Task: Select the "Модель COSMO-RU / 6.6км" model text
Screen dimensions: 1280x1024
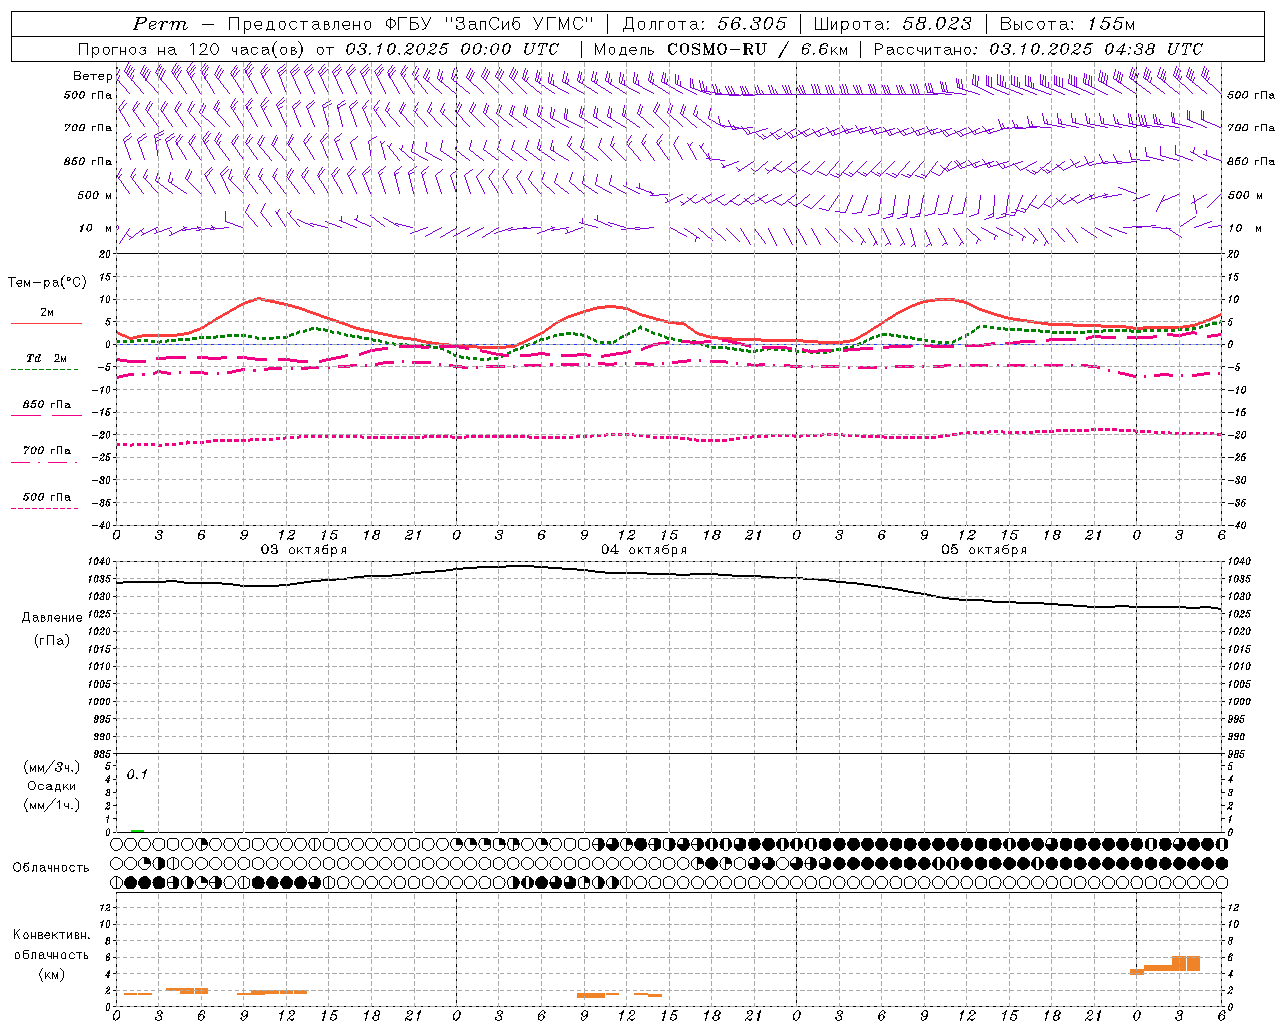Action: pos(721,49)
